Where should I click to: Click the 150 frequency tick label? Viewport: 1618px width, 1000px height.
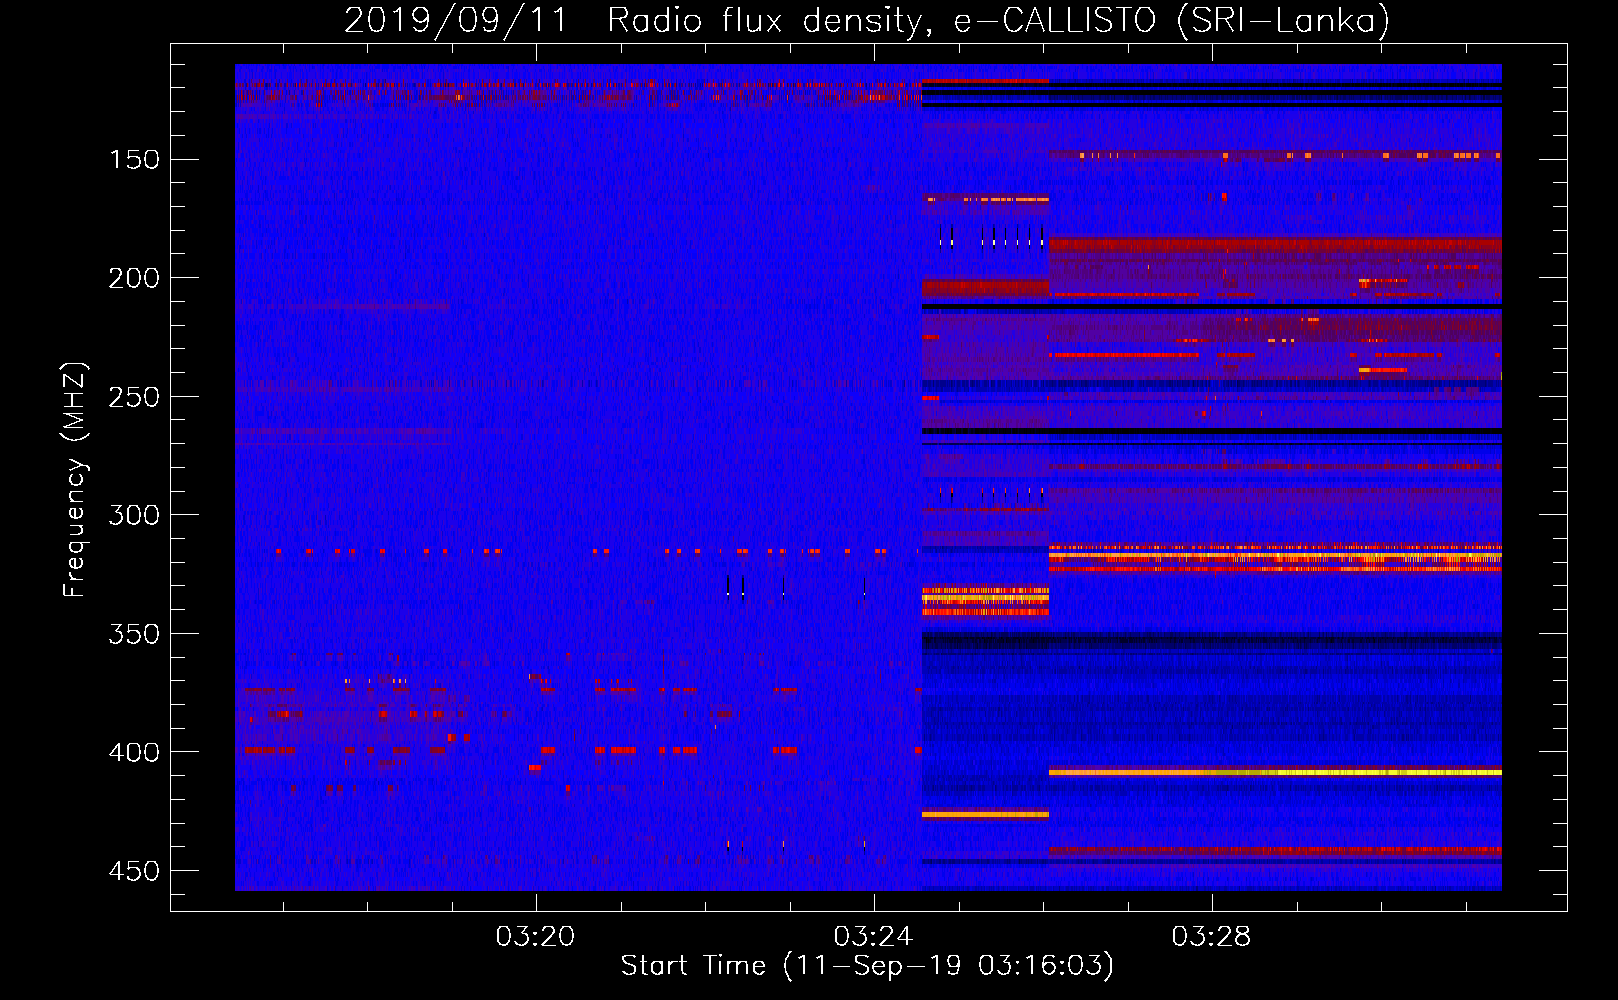134,160
